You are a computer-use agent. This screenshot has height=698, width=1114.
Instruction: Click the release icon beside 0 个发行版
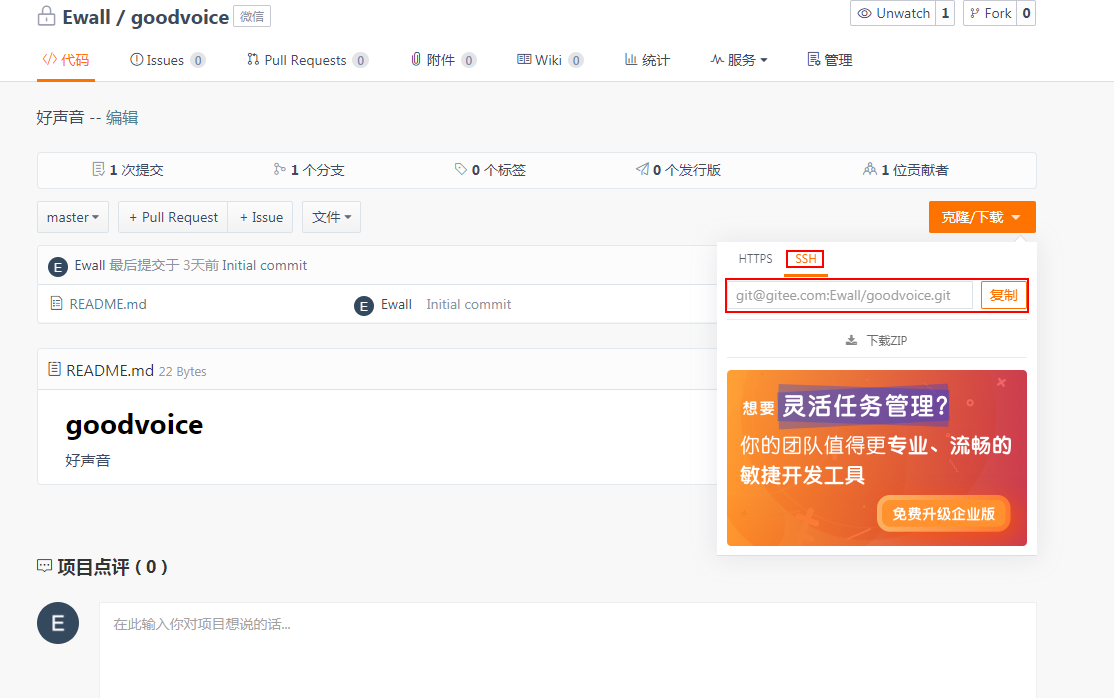[x=642, y=169]
